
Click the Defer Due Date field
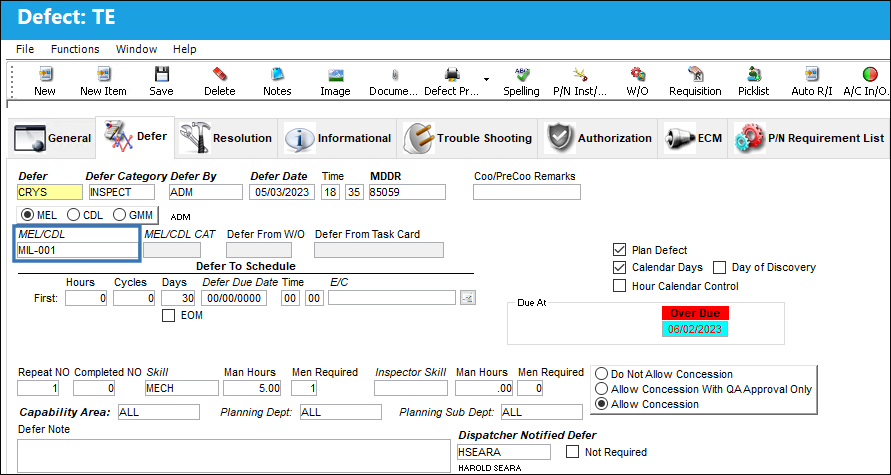click(235, 298)
